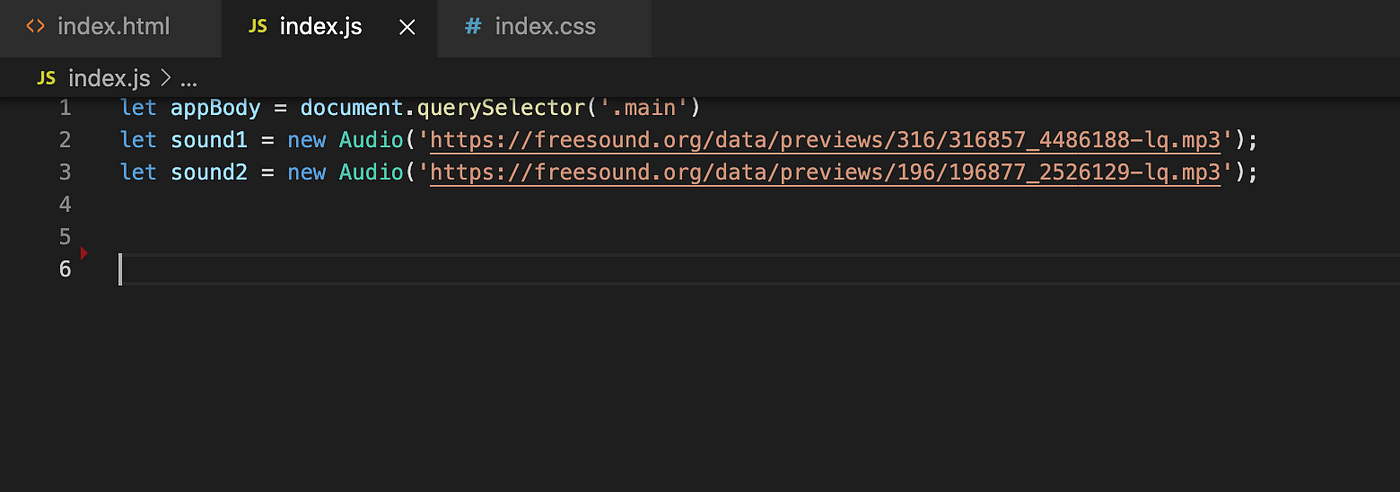Click the JS icon on index.js tab
Viewport: 1400px width, 492px height.
(258, 27)
